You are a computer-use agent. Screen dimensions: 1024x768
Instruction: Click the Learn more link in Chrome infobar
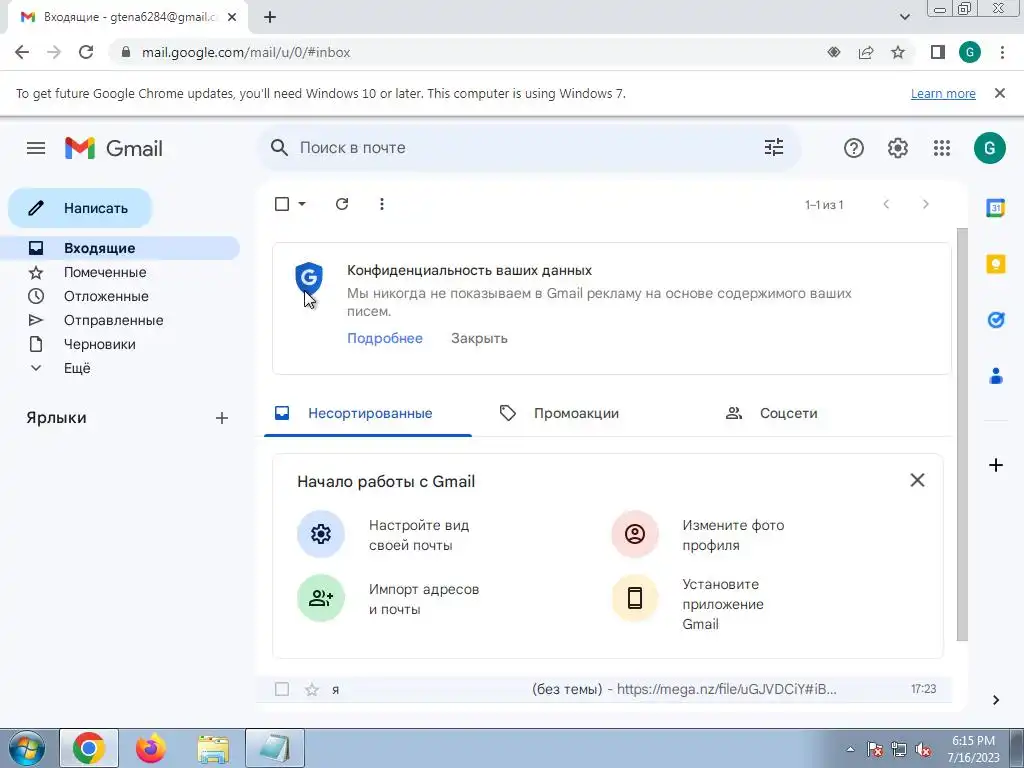943,93
